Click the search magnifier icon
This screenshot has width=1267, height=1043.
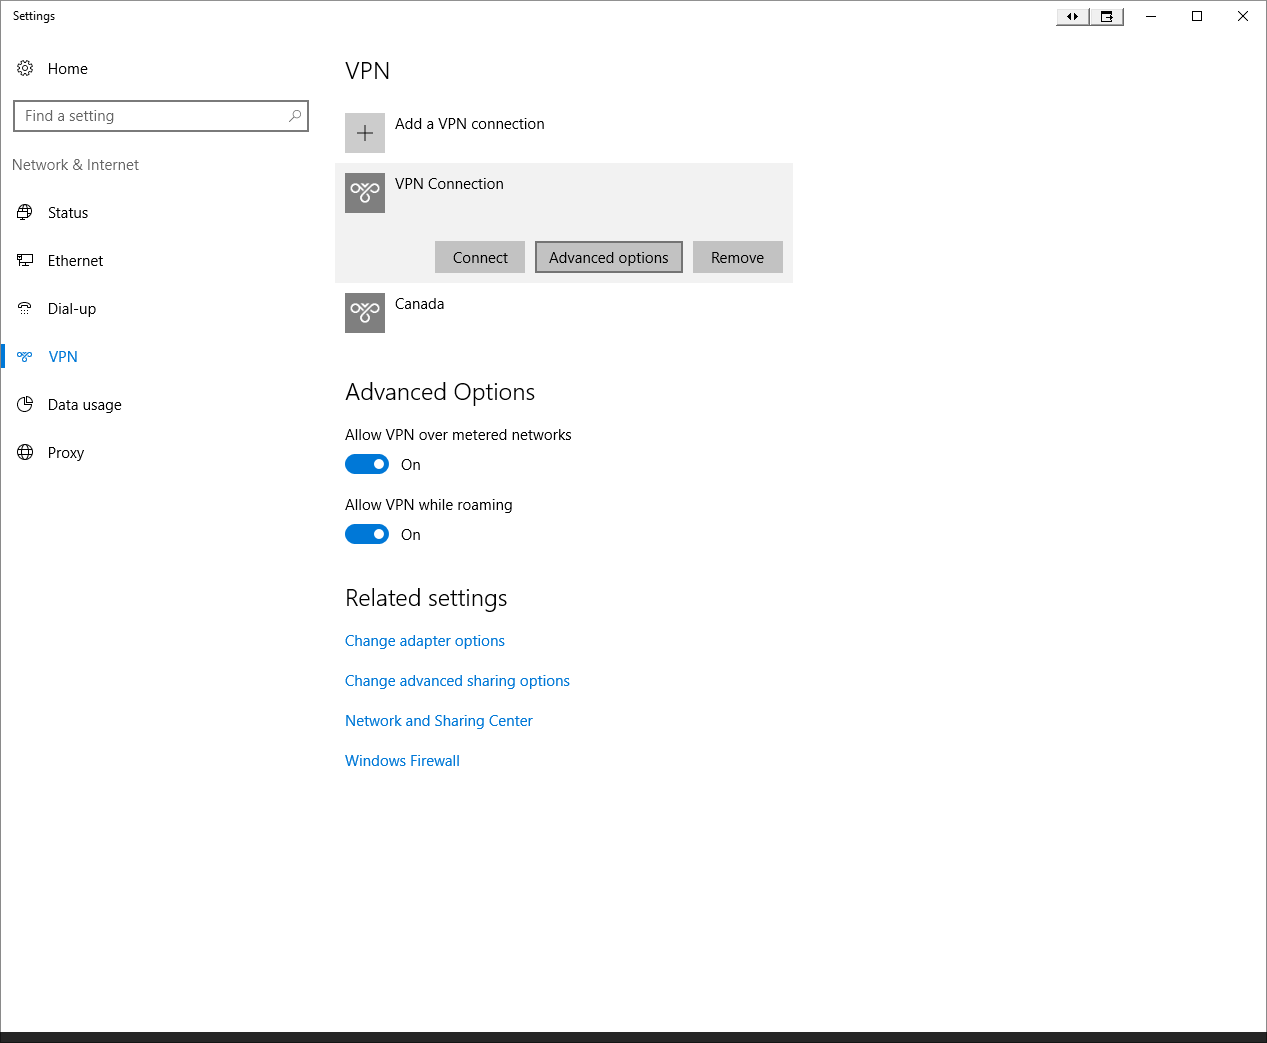295,116
